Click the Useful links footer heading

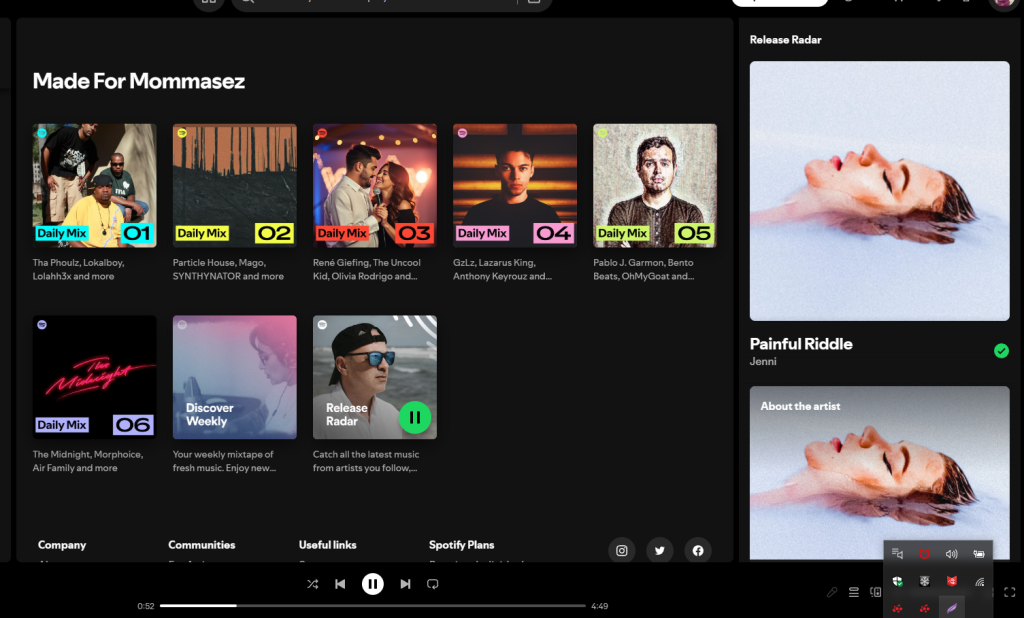coord(327,545)
